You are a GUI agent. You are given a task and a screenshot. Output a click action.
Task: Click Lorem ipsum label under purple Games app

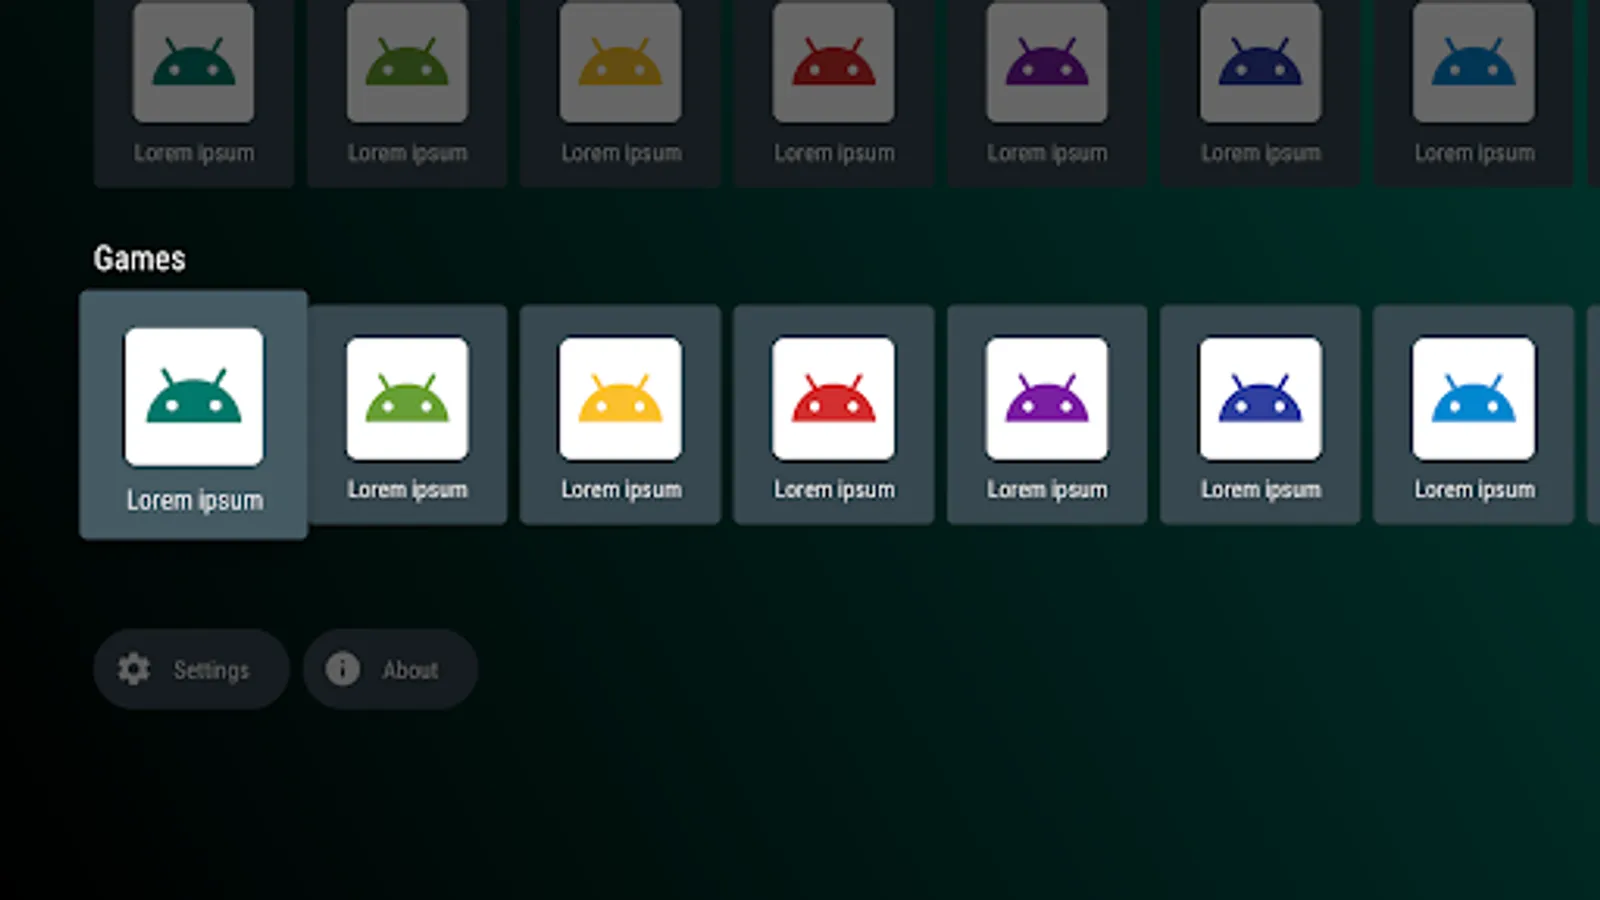click(1047, 489)
